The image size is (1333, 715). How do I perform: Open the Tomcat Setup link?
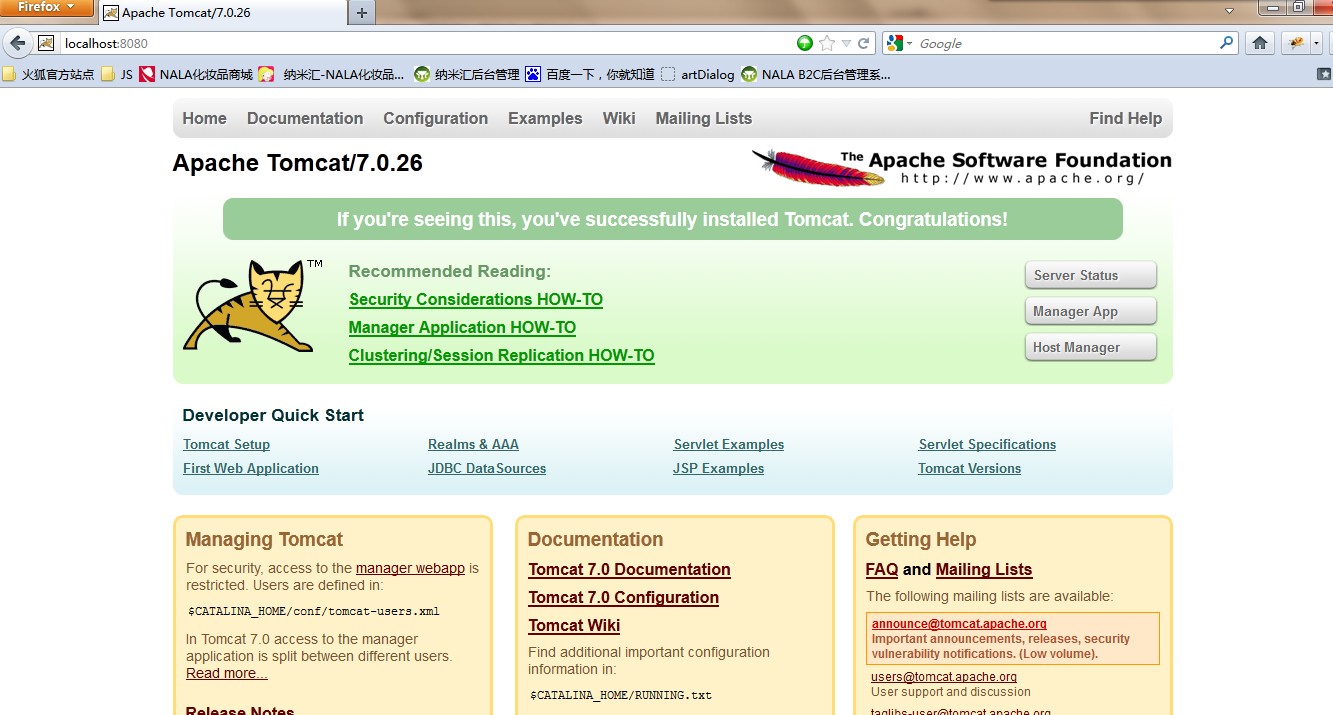click(227, 445)
